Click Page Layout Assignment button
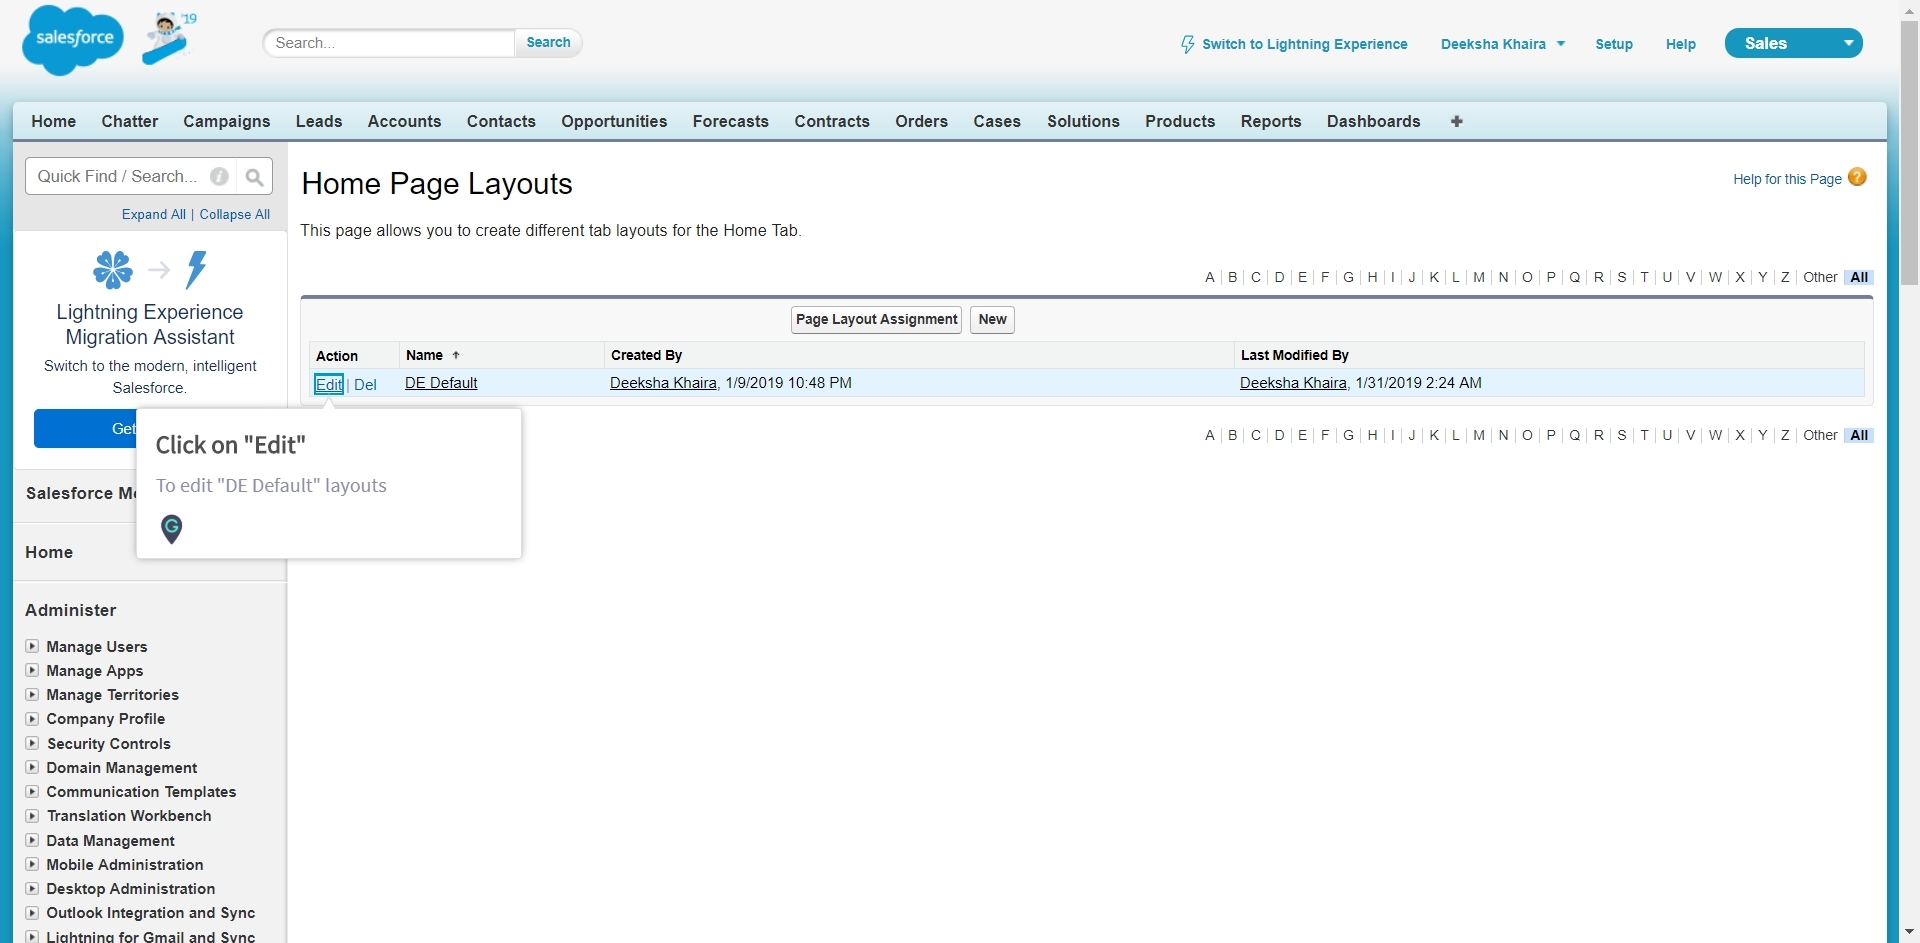This screenshot has height=943, width=1920. 876,319
